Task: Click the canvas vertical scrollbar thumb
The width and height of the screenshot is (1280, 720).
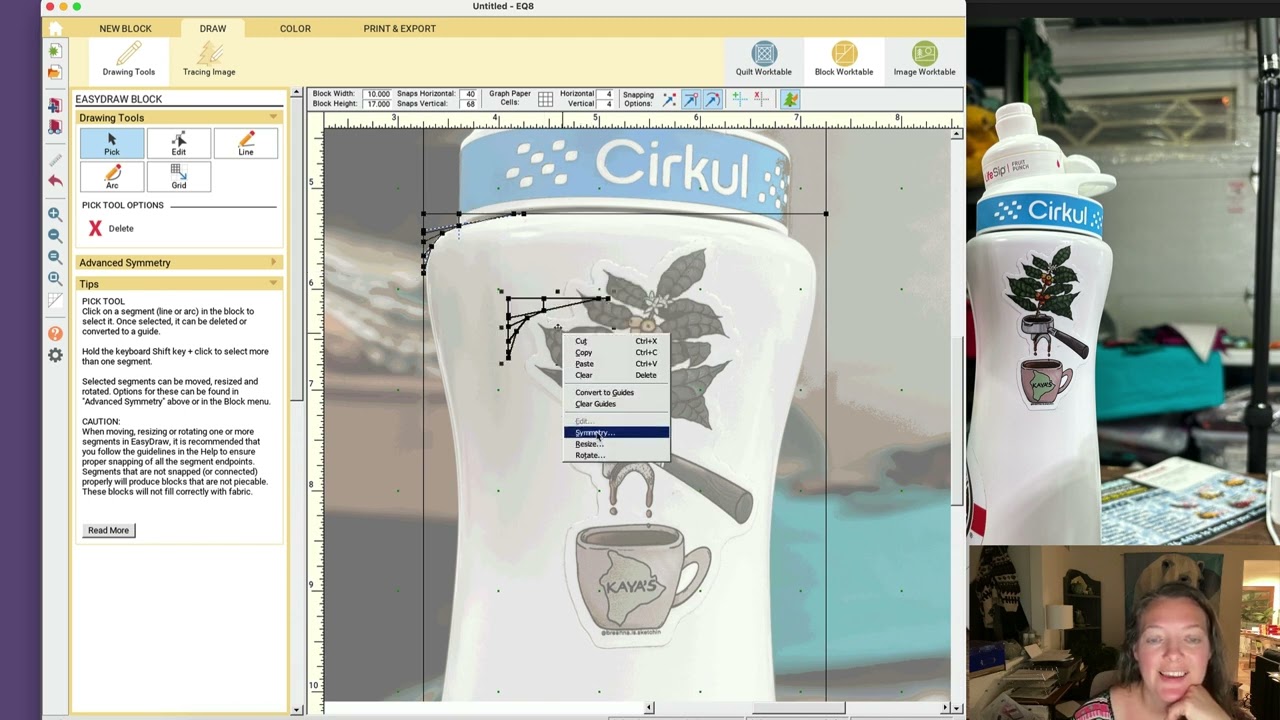Action: 957,420
